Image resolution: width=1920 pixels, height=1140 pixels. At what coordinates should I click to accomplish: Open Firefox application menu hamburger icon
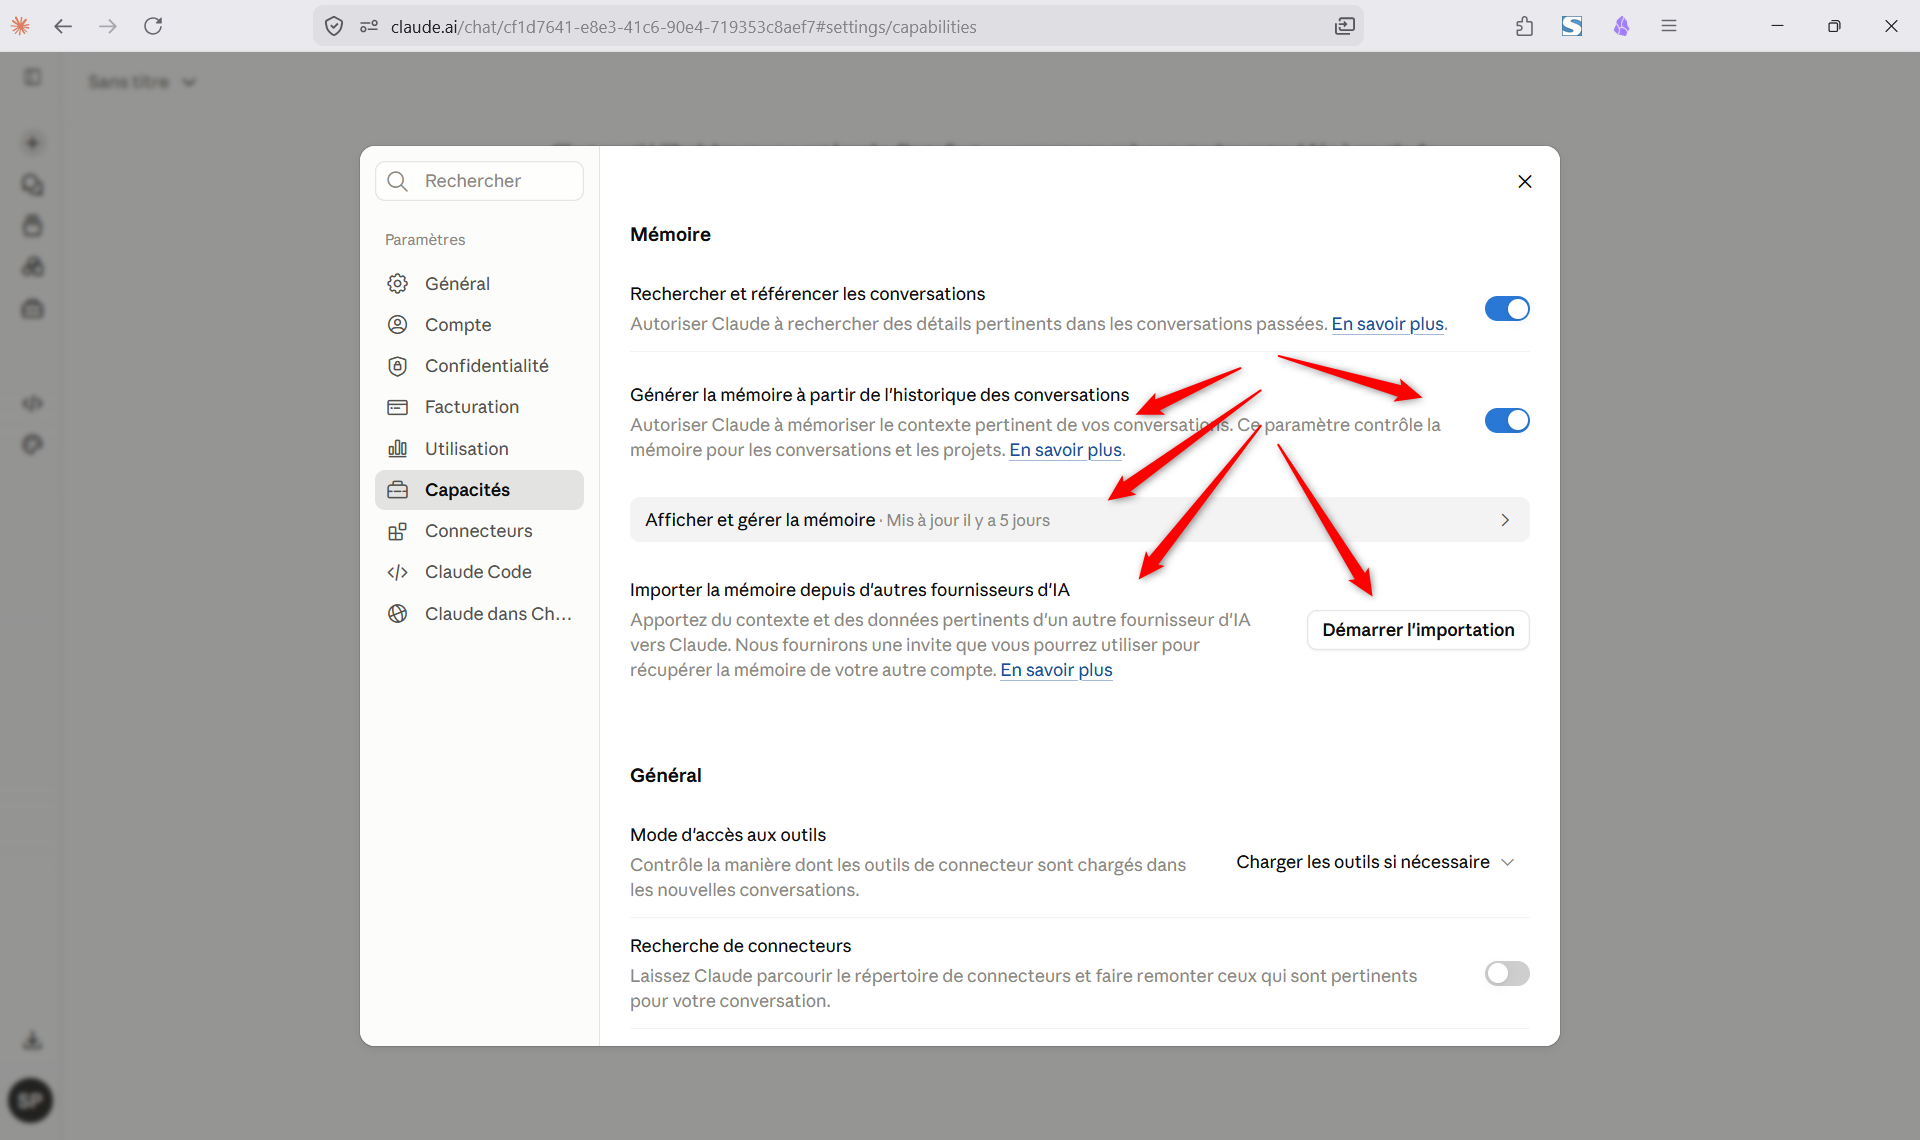1668,26
